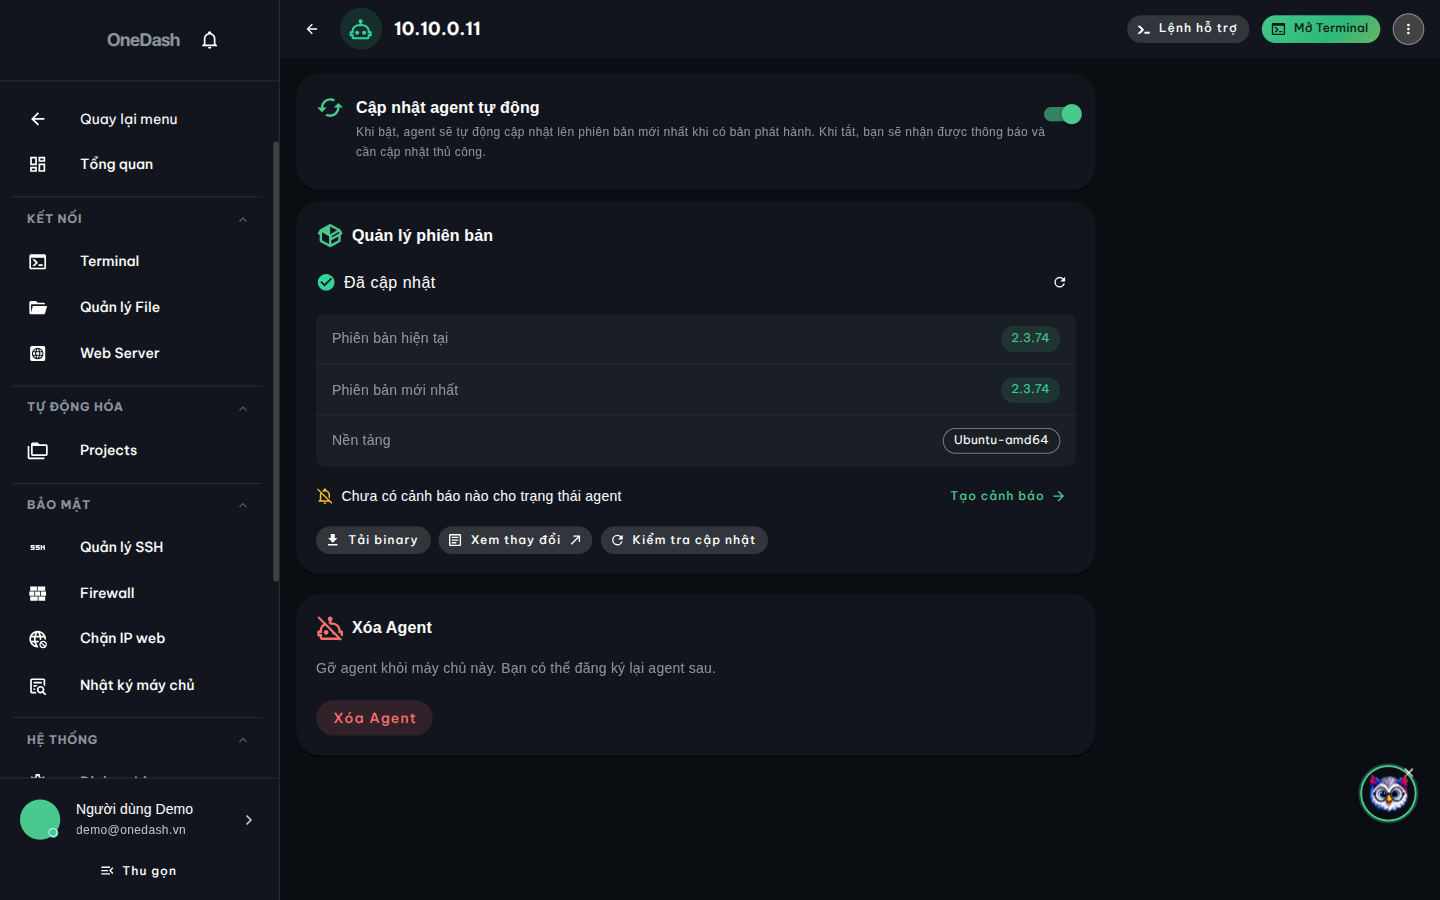
Task: Click the Xóa Agent button
Action: pos(374,718)
